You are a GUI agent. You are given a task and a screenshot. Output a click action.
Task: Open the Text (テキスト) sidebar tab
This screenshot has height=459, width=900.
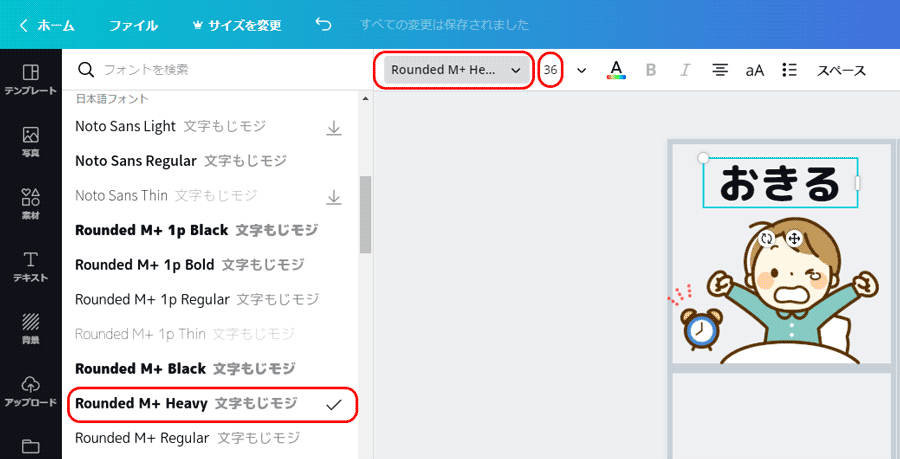pos(30,267)
